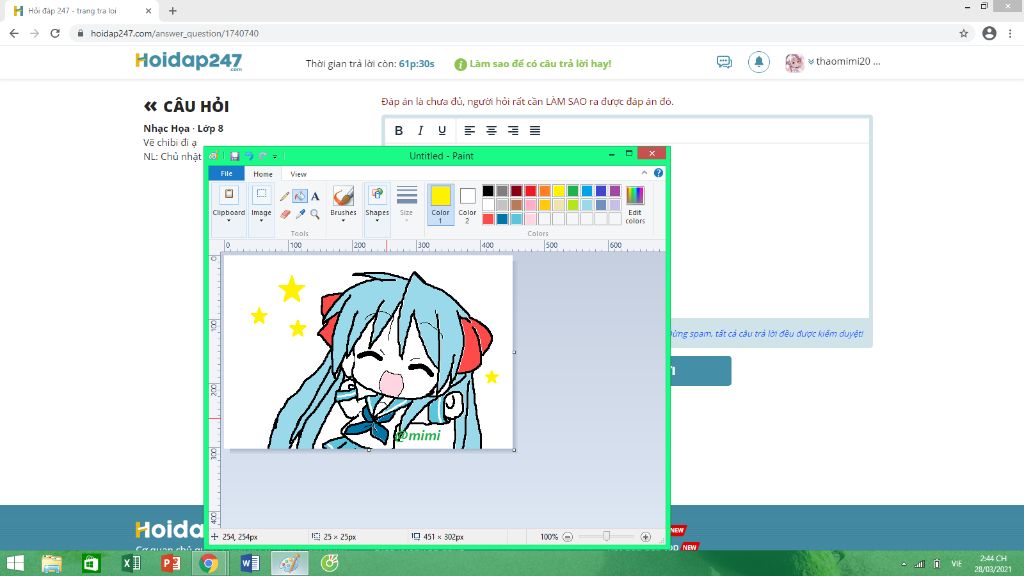Show hidden system tray icons arrow
Image resolution: width=1024 pixels, height=576 pixels.
(904, 564)
